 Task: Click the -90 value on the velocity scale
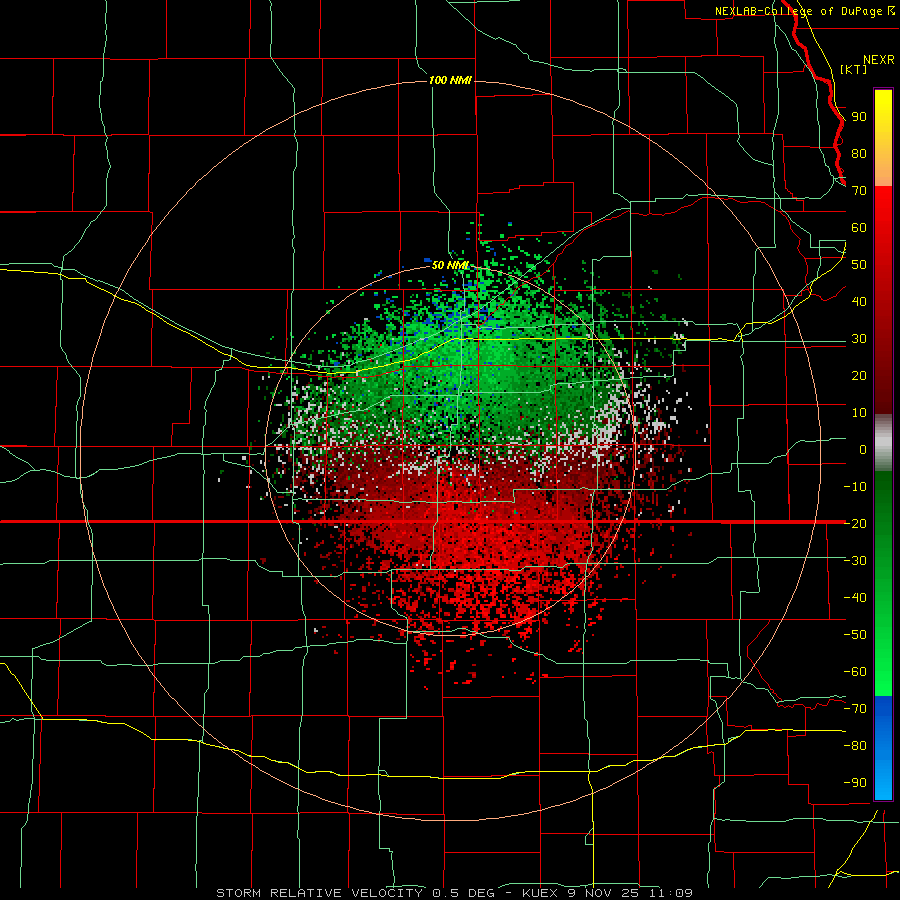click(855, 782)
